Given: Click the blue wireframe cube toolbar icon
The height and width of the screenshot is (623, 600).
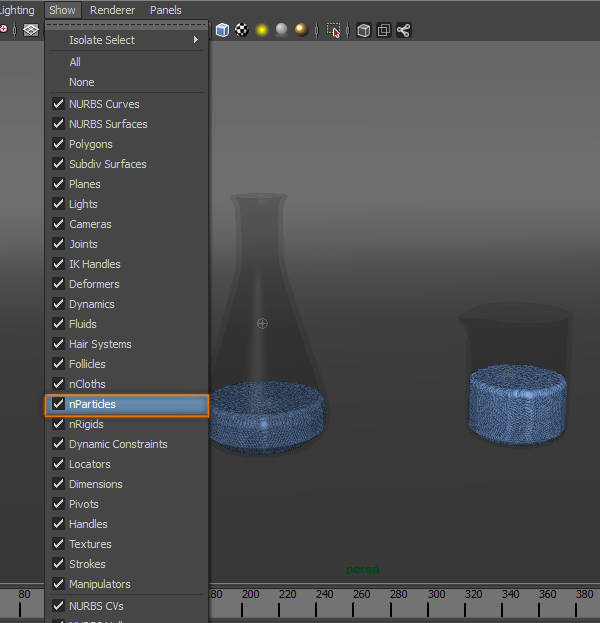Looking at the screenshot, I should tap(222, 30).
